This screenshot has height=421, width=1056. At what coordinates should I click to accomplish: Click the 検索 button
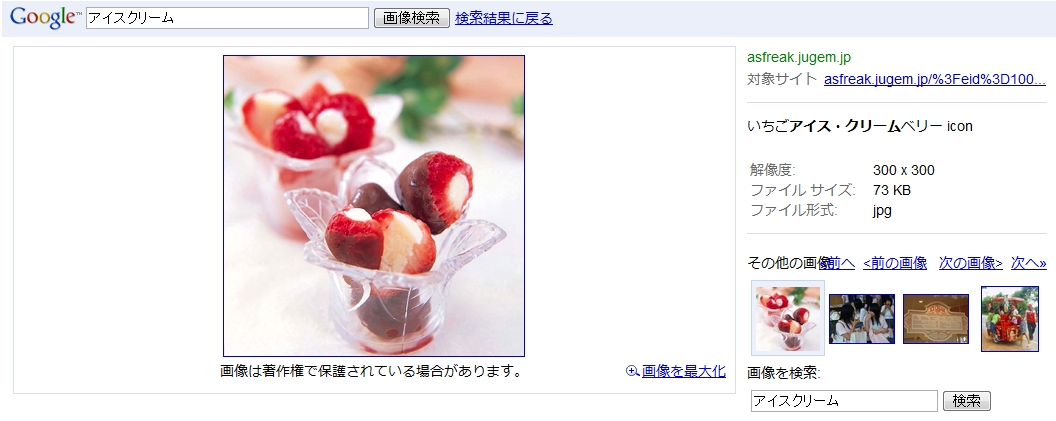966,401
